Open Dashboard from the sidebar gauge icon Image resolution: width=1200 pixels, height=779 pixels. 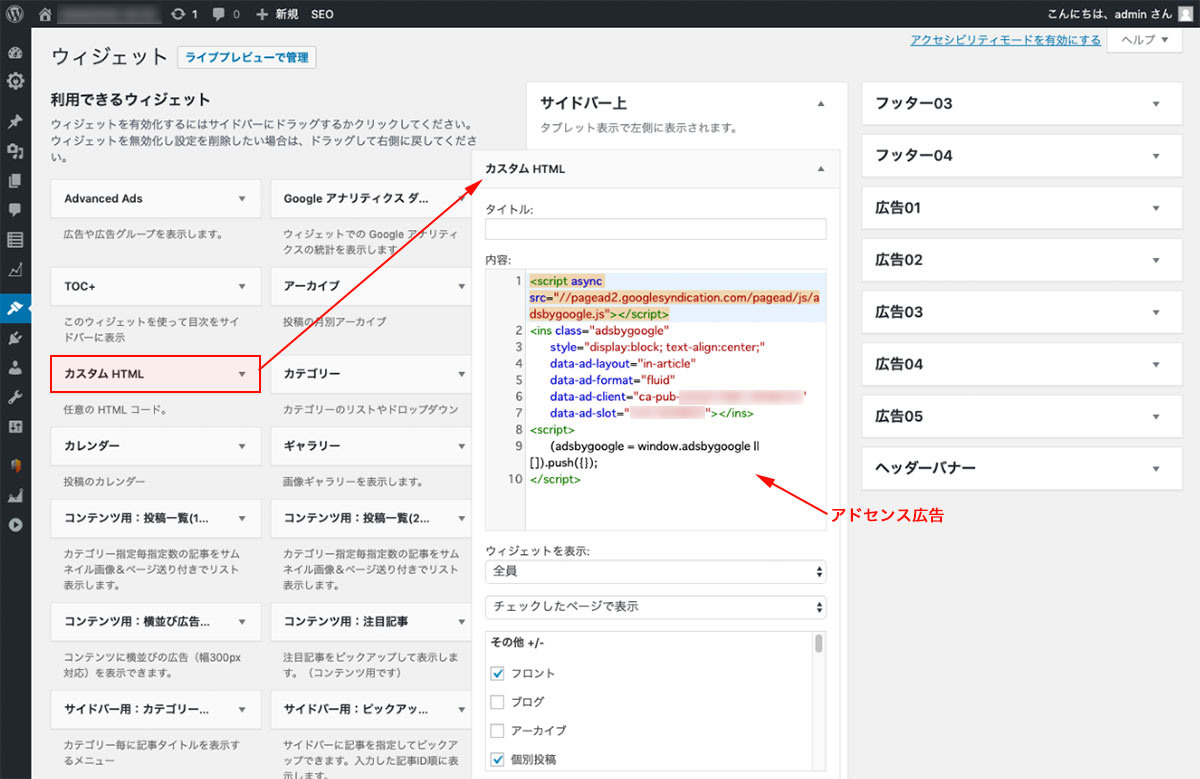coord(15,53)
